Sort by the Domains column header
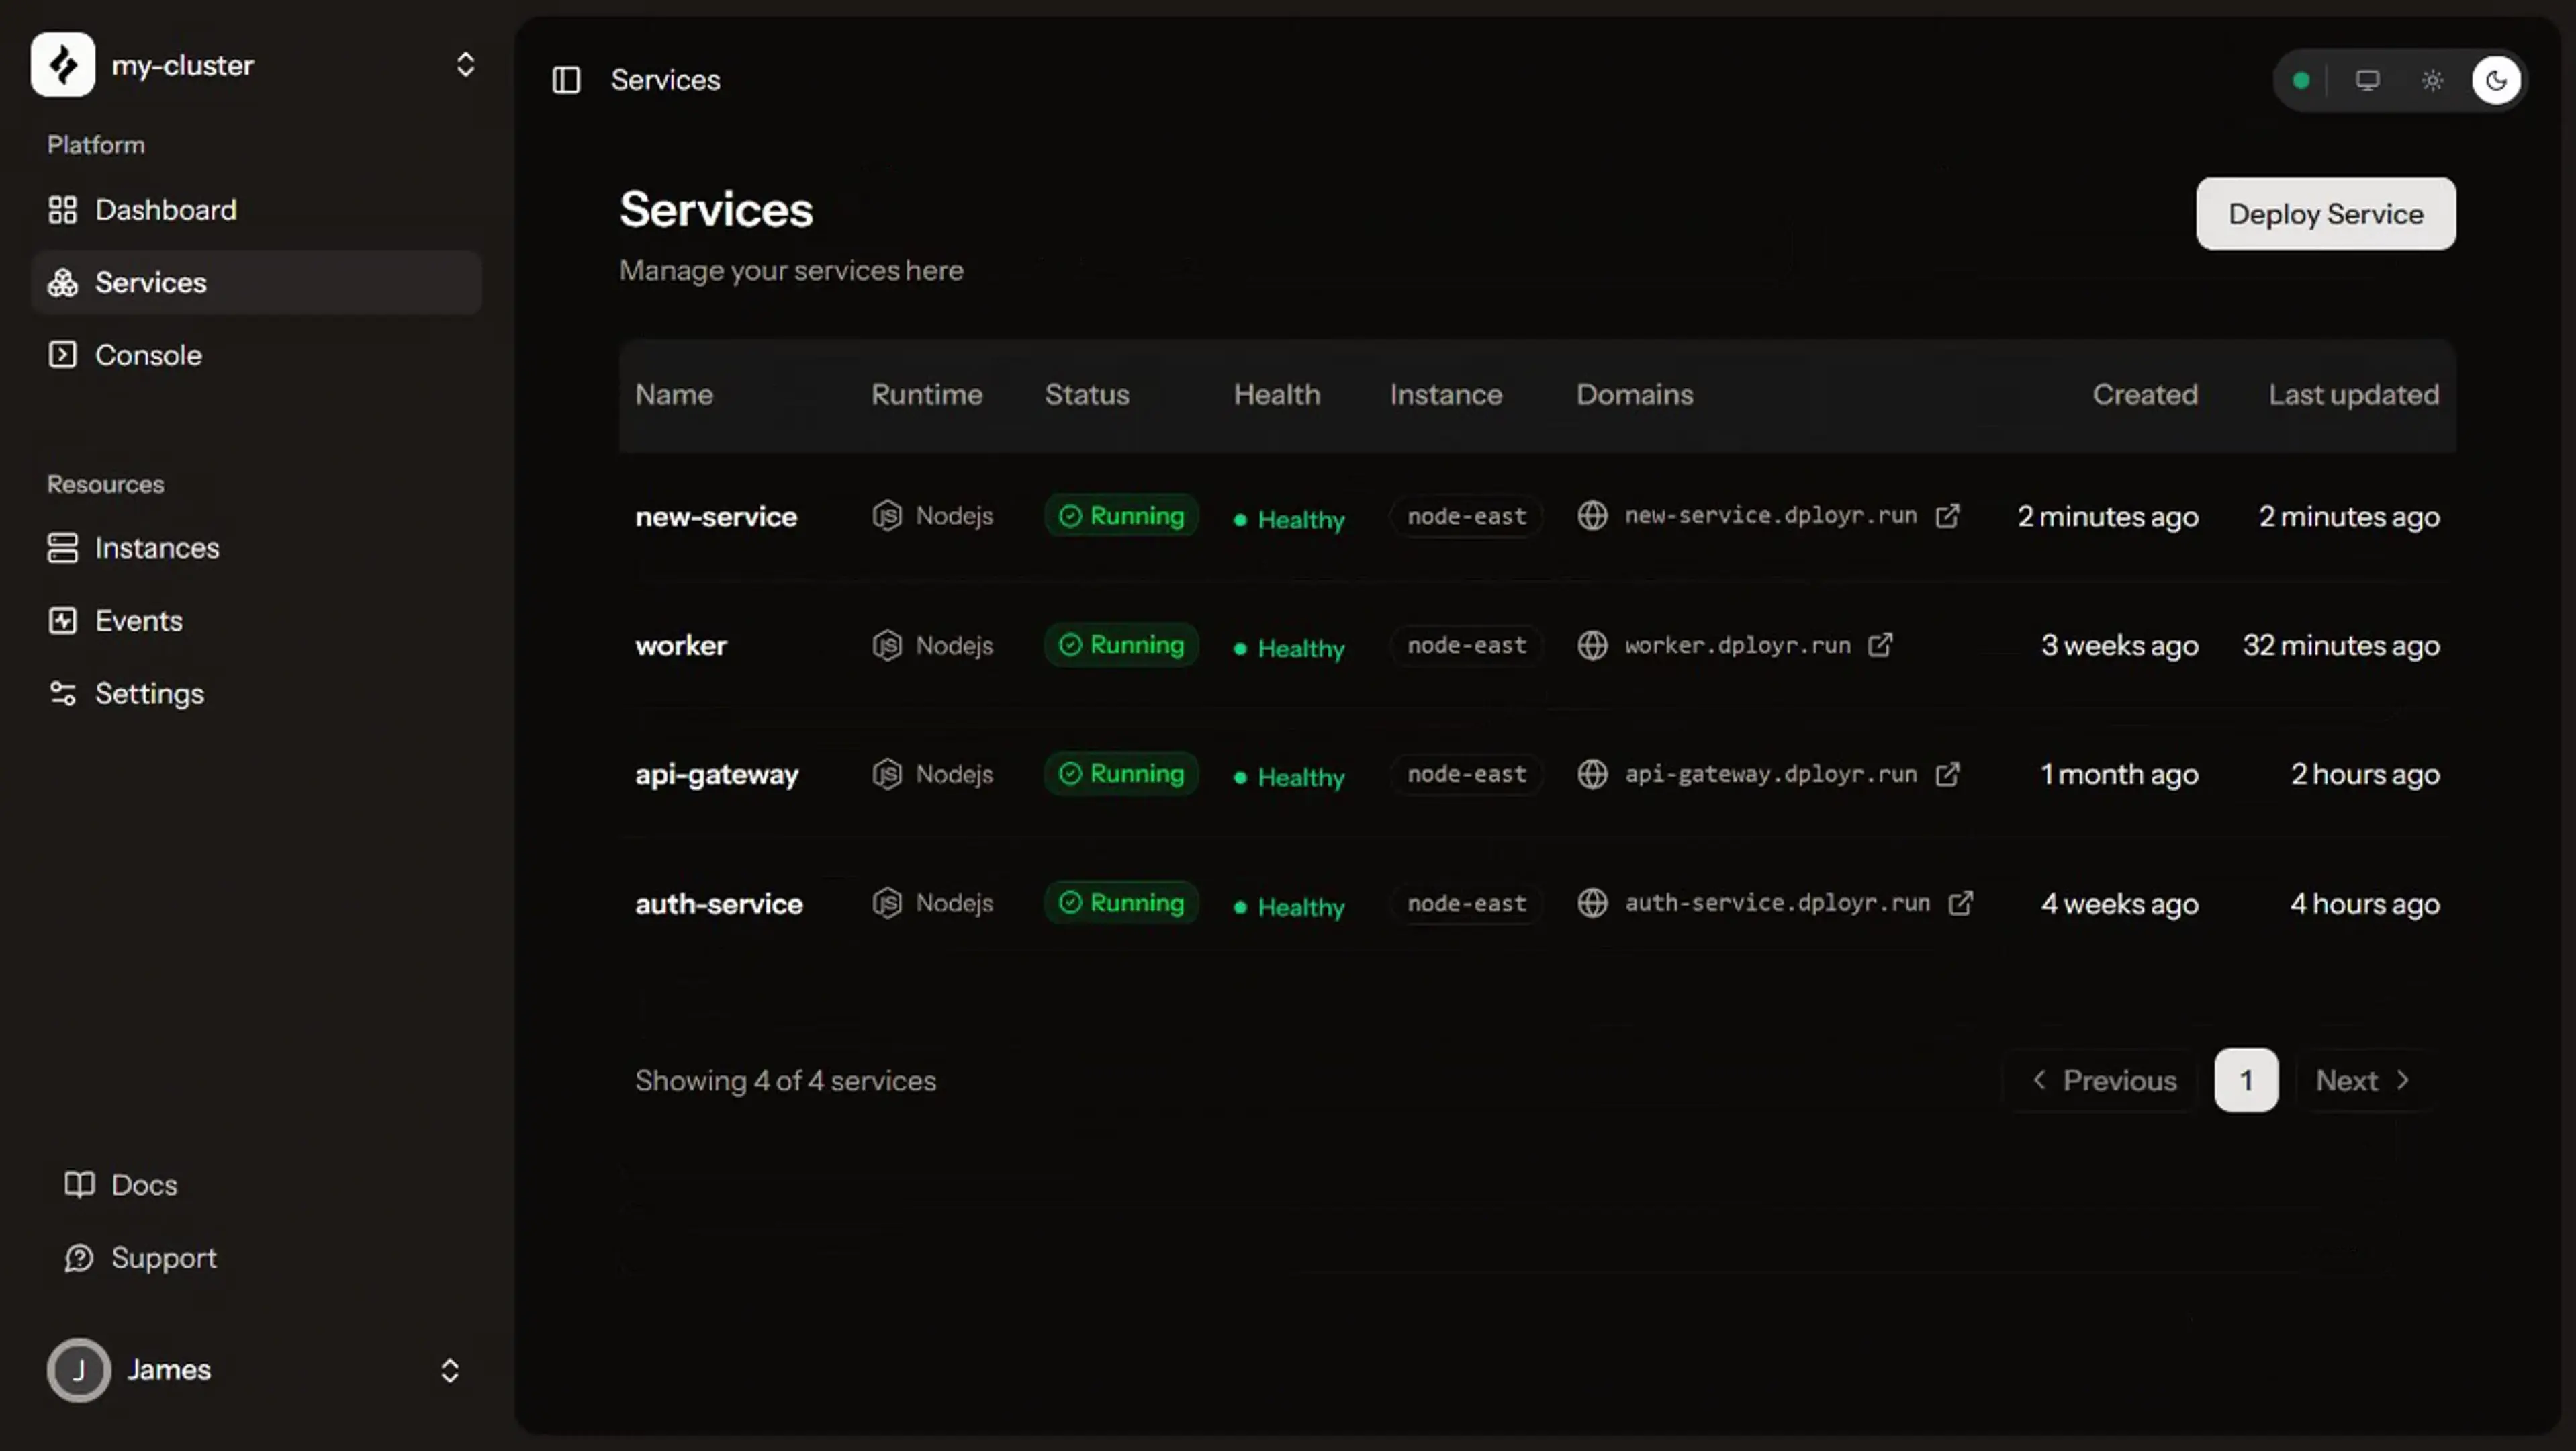This screenshot has width=2576, height=1451. [1635, 394]
